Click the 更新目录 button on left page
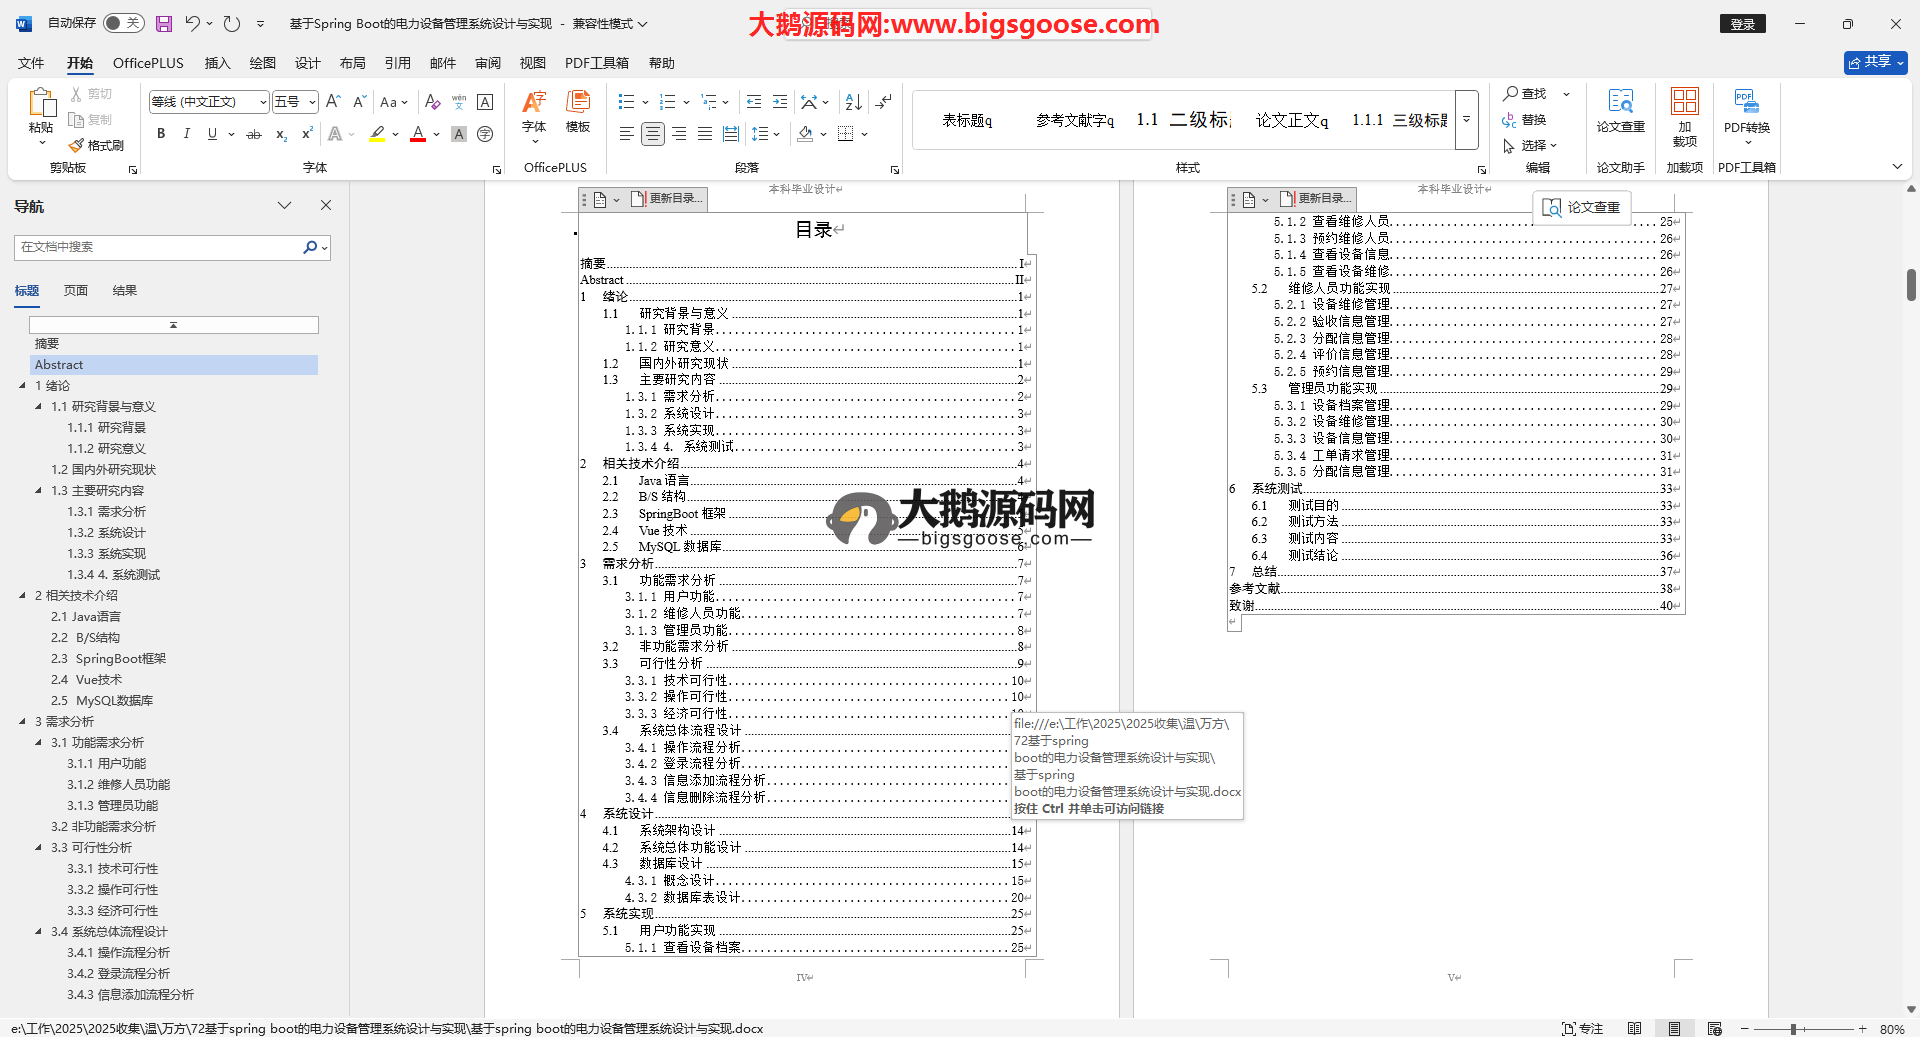 click(668, 199)
